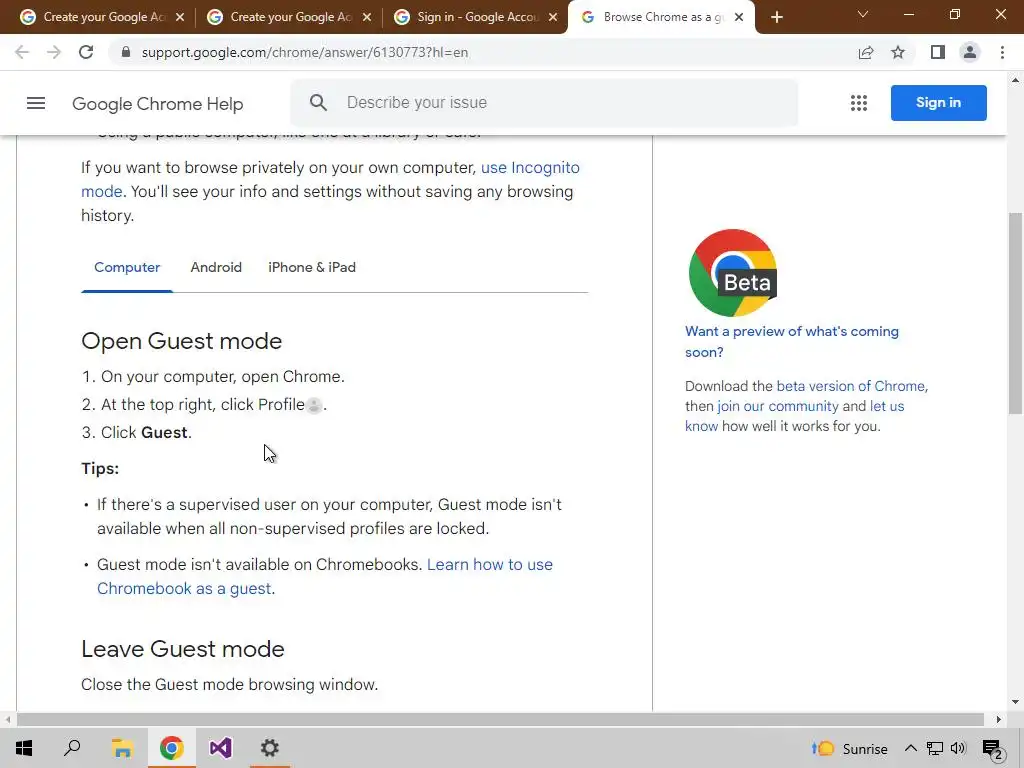Click the padlock site info icon
The width and height of the screenshot is (1024, 768).
pyautogui.click(x=126, y=52)
